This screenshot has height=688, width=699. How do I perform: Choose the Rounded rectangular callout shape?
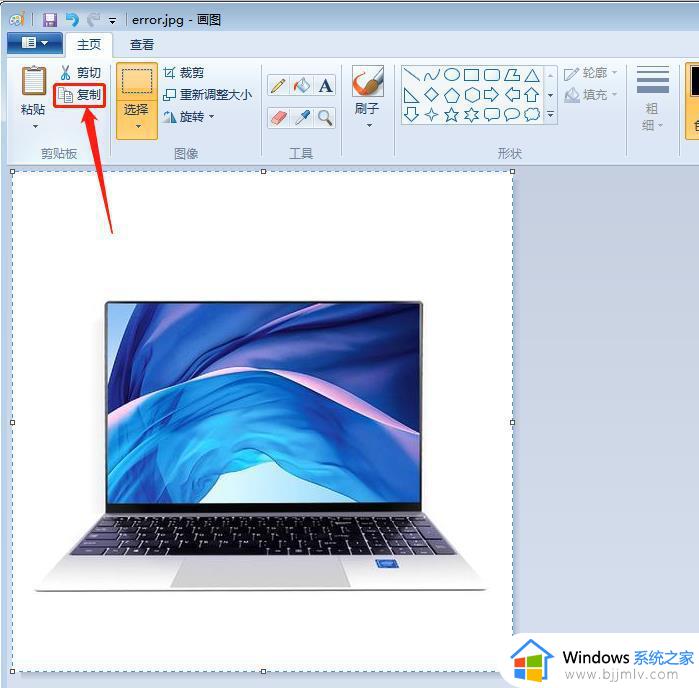point(492,115)
